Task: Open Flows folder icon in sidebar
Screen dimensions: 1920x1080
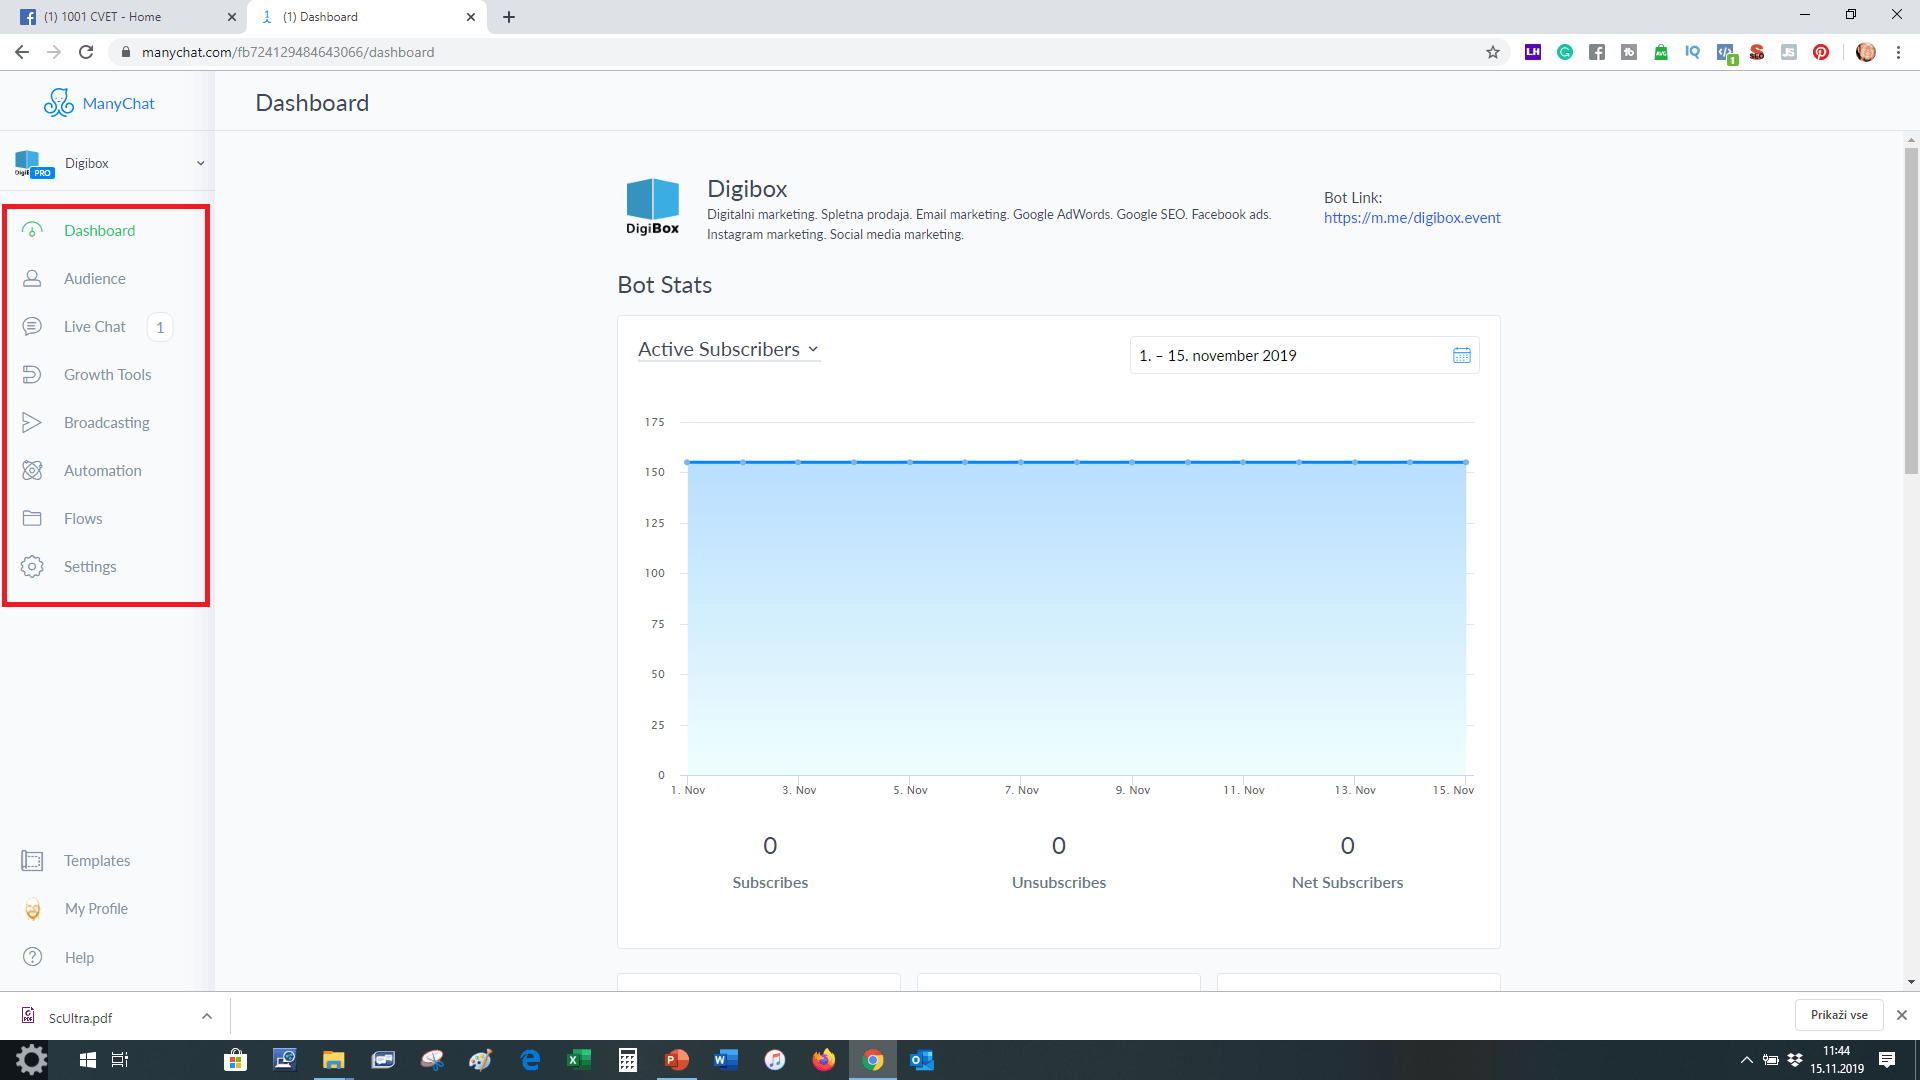Action: tap(32, 519)
